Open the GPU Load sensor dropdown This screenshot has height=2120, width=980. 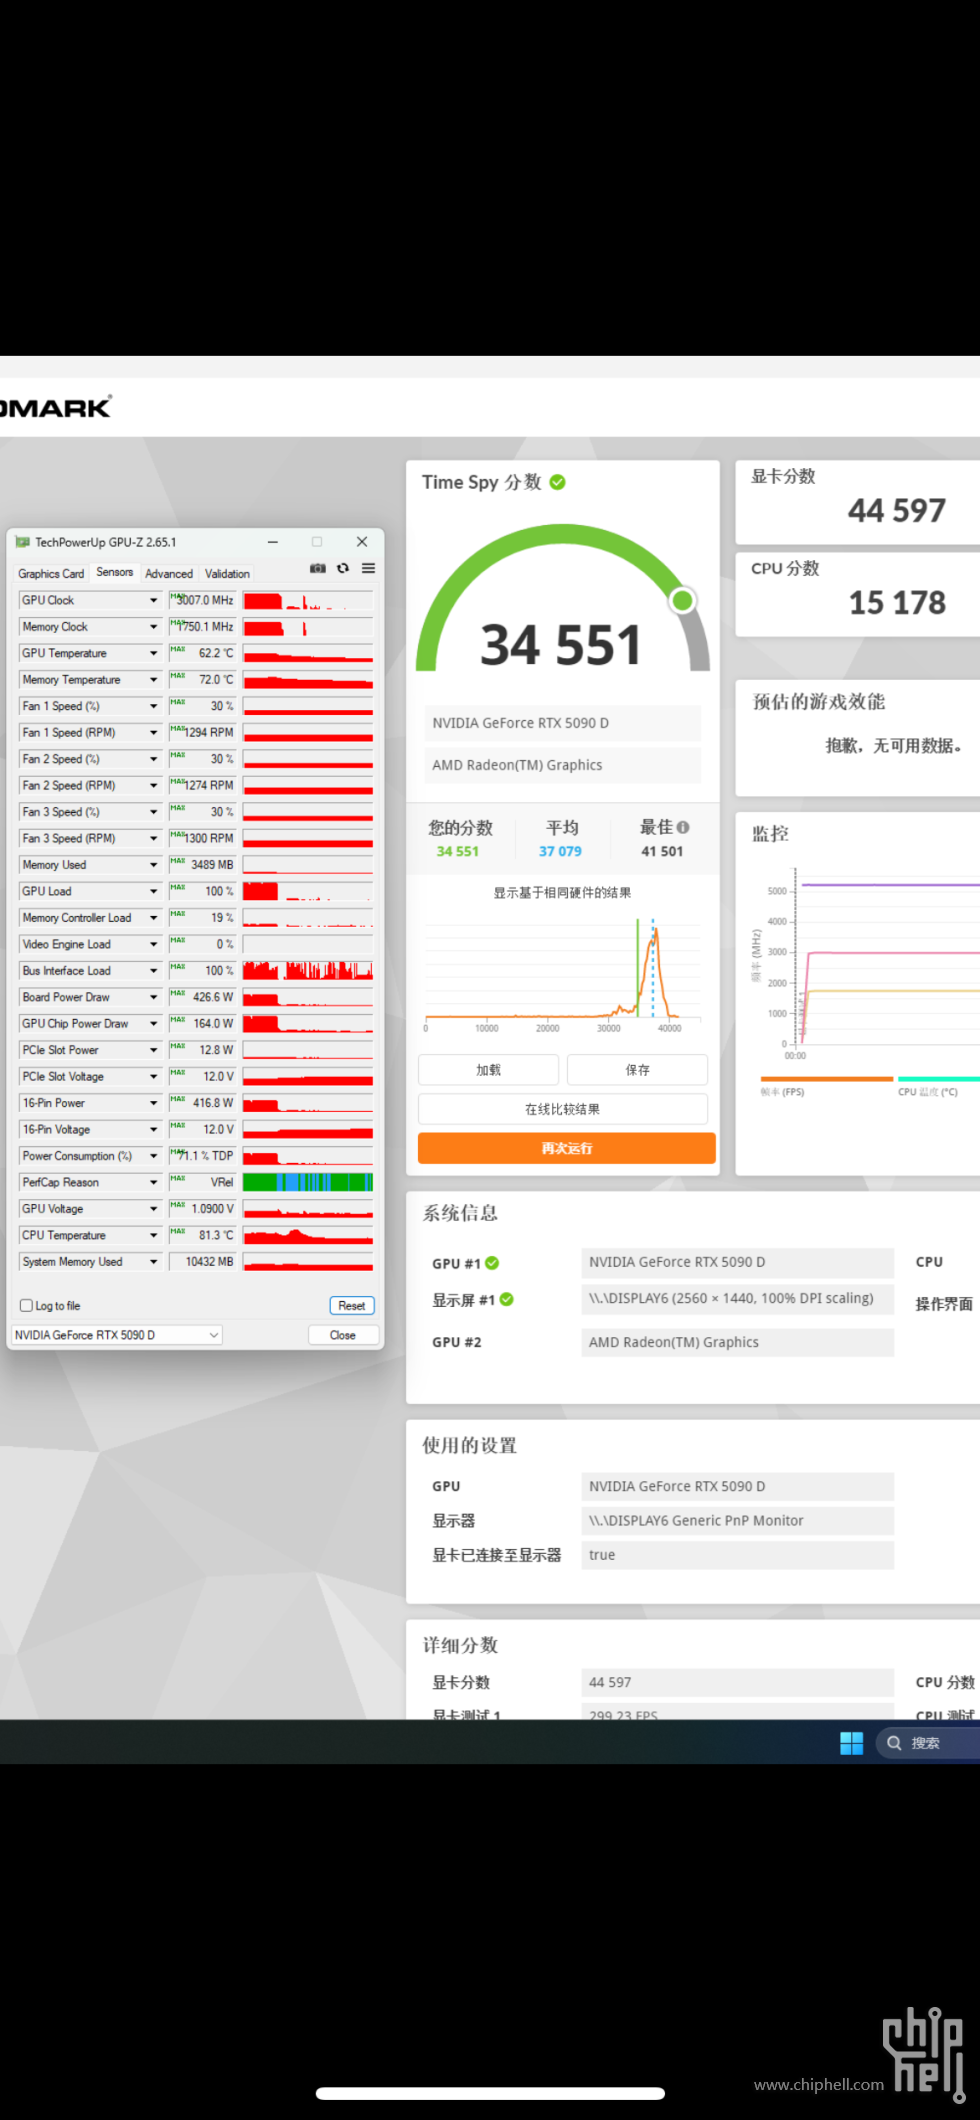point(154,891)
